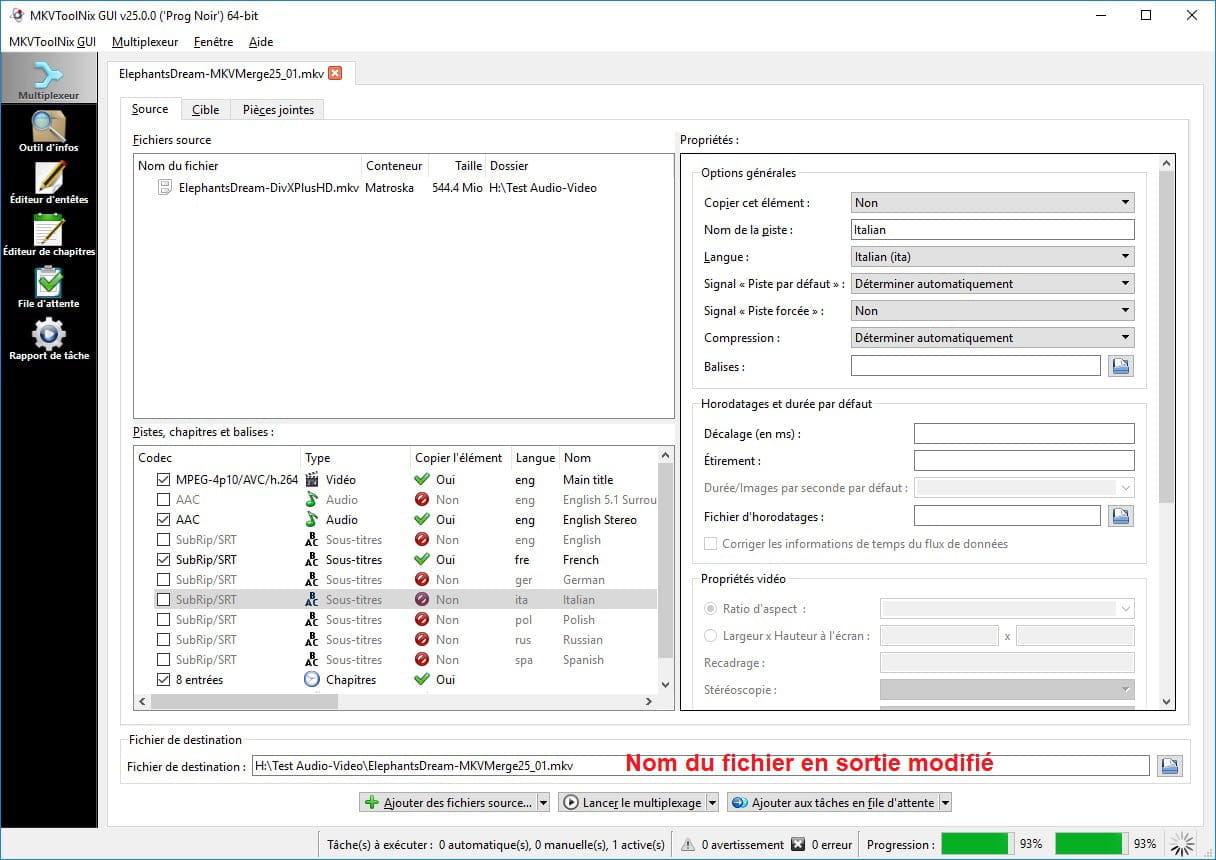Uncheck the 8 entrées chapters checkbox
This screenshot has height=860, width=1216.
pyautogui.click(x=163, y=680)
